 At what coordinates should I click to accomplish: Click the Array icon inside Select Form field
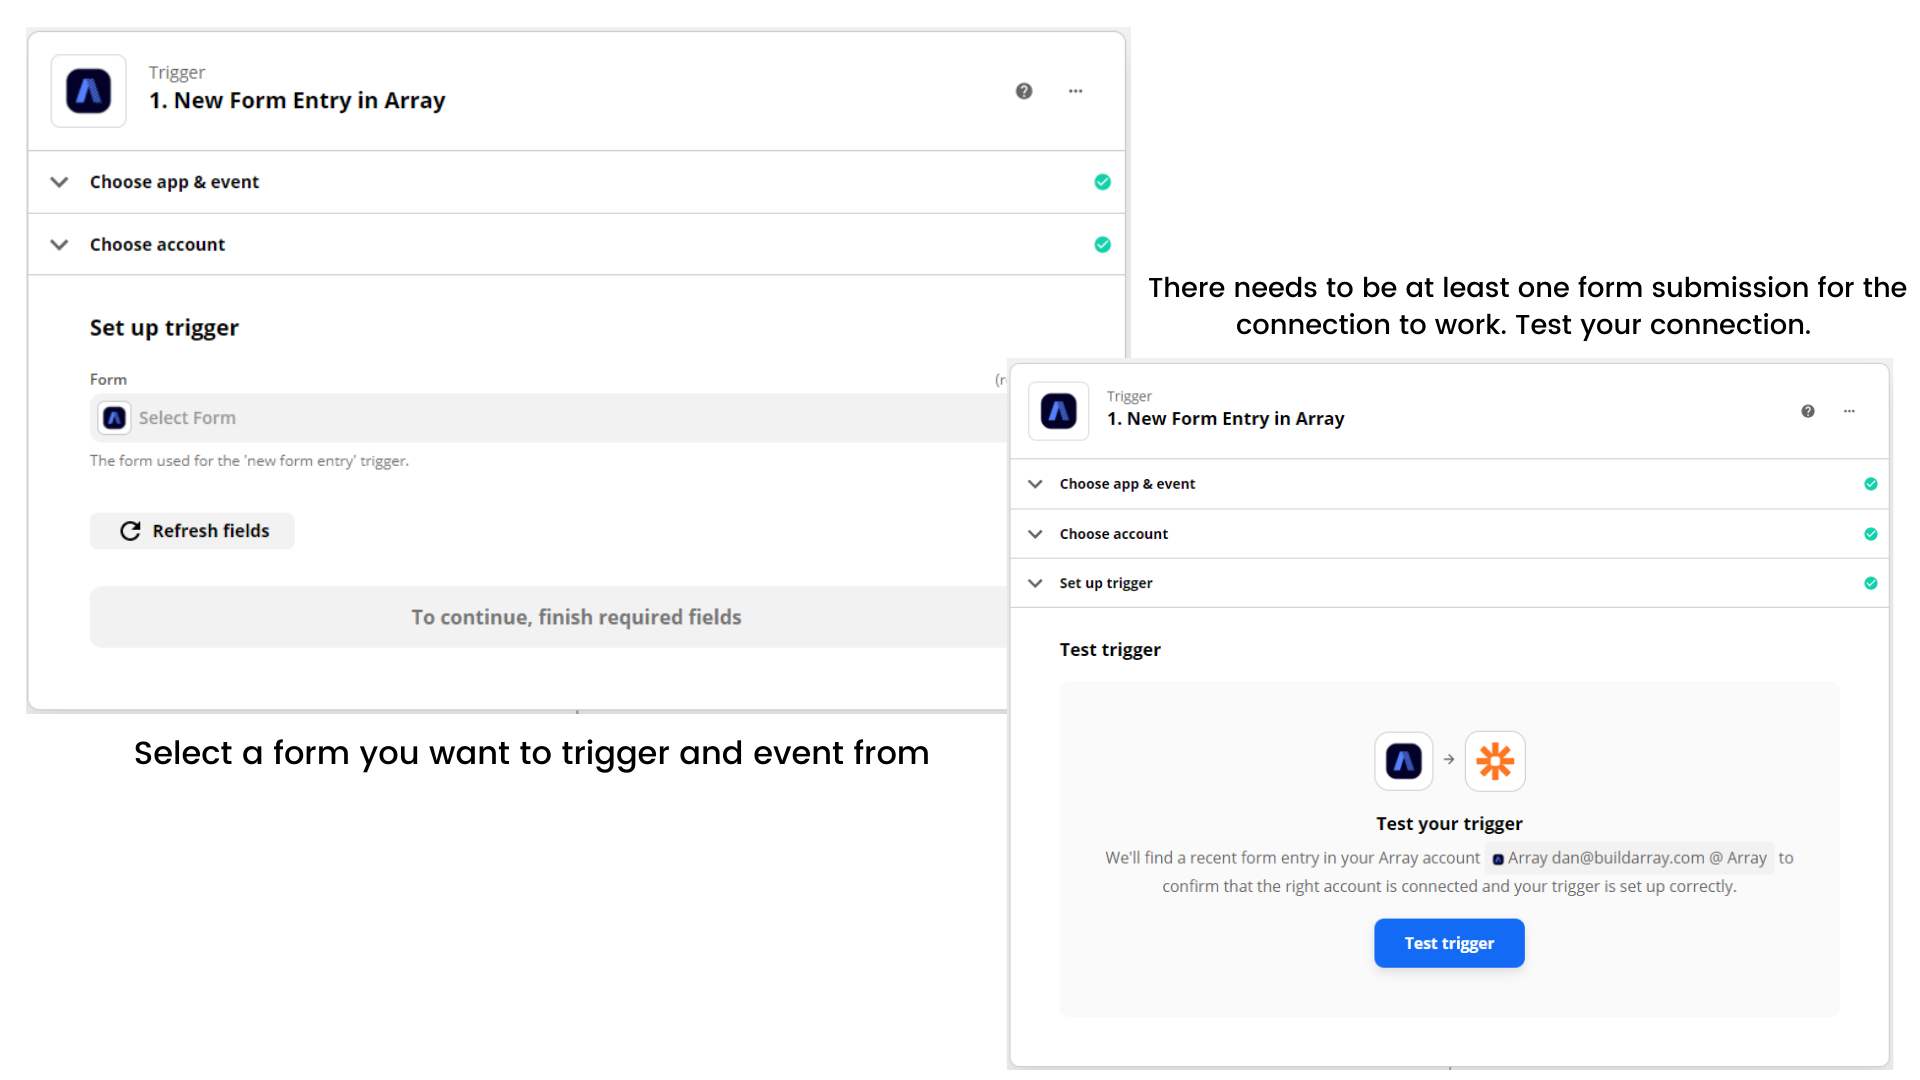click(x=115, y=418)
